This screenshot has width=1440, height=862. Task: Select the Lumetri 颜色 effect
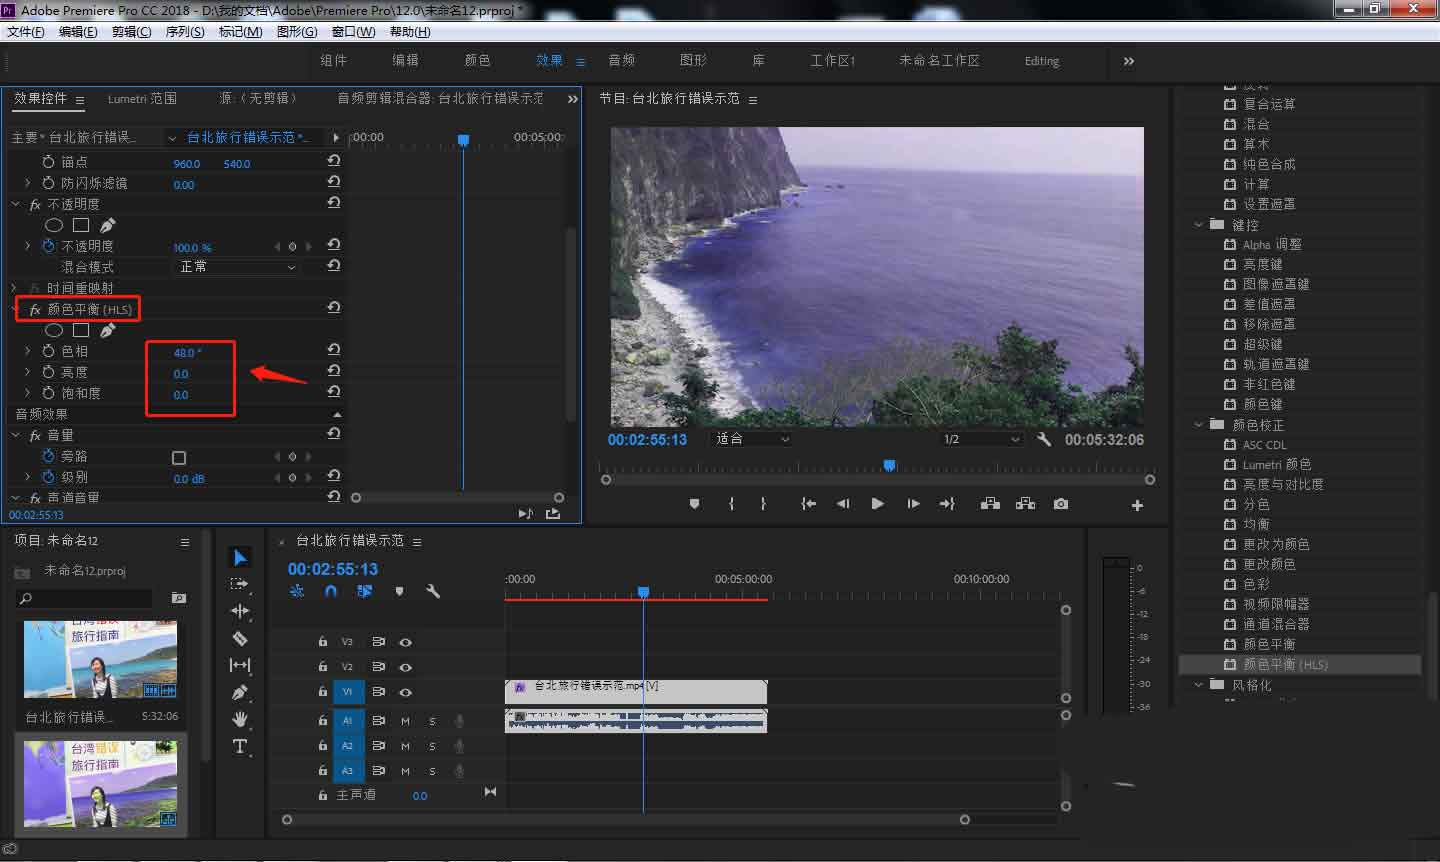click(1276, 465)
